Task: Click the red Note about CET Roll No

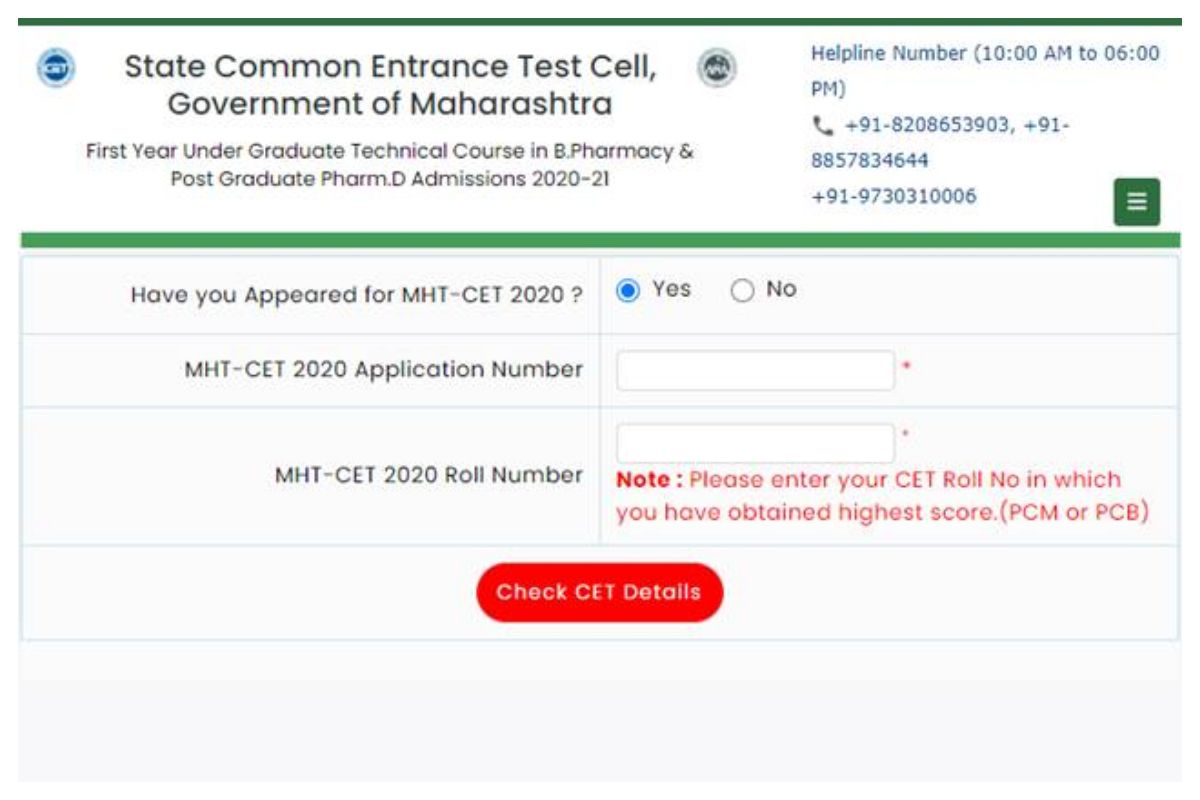Action: 882,496
